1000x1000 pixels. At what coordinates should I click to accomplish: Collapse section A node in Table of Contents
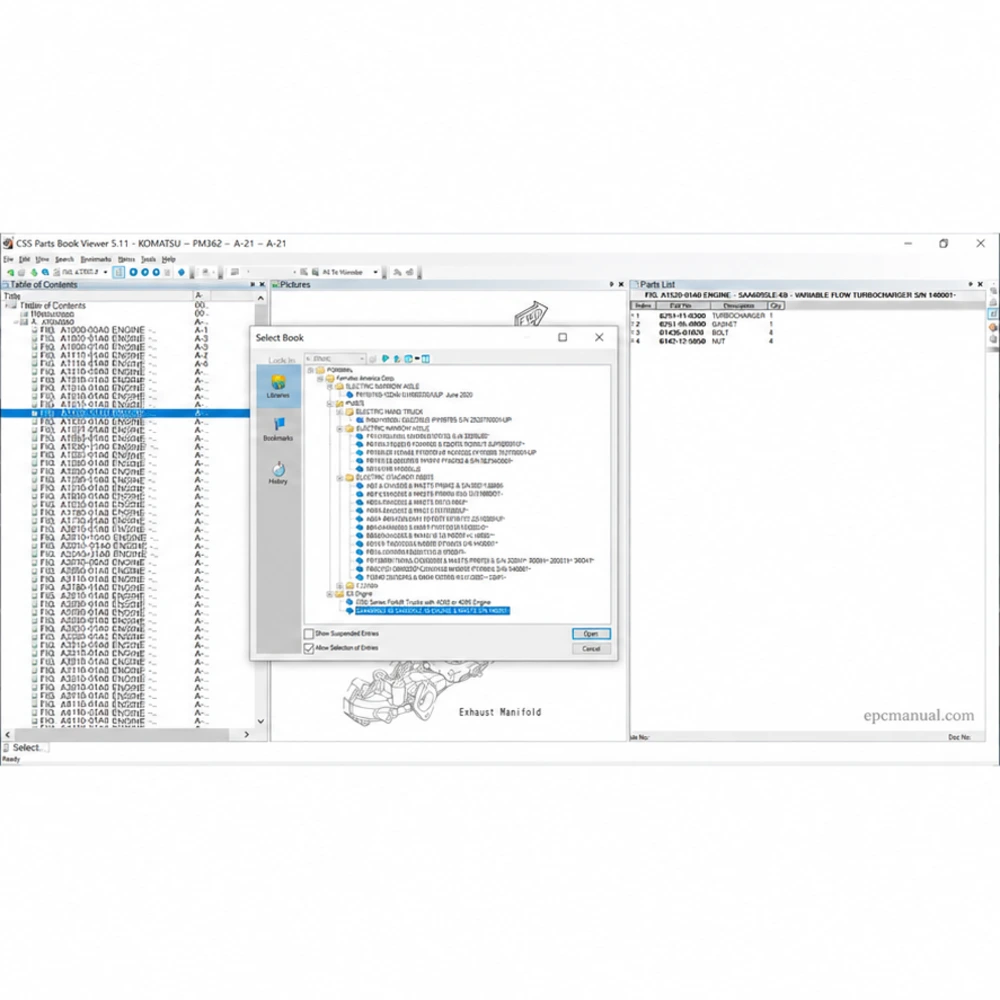point(17,322)
